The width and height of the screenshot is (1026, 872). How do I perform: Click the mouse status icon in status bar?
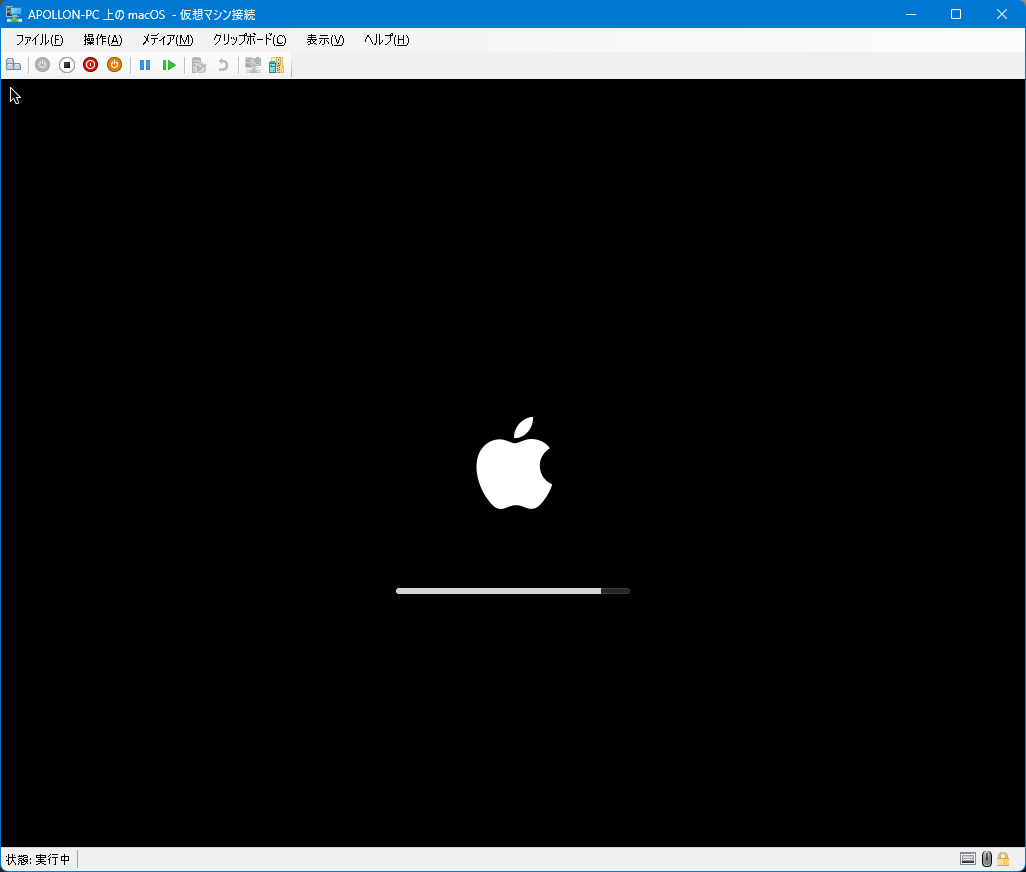[x=987, y=859]
